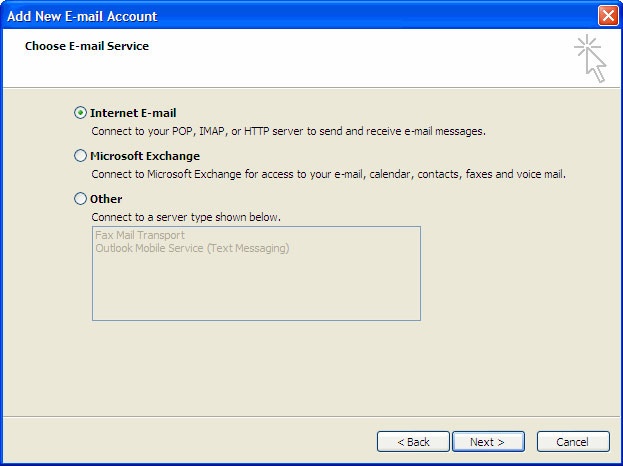623x466 pixels.
Task: Select Fax Mail Transport in the list
Action: tap(140, 235)
